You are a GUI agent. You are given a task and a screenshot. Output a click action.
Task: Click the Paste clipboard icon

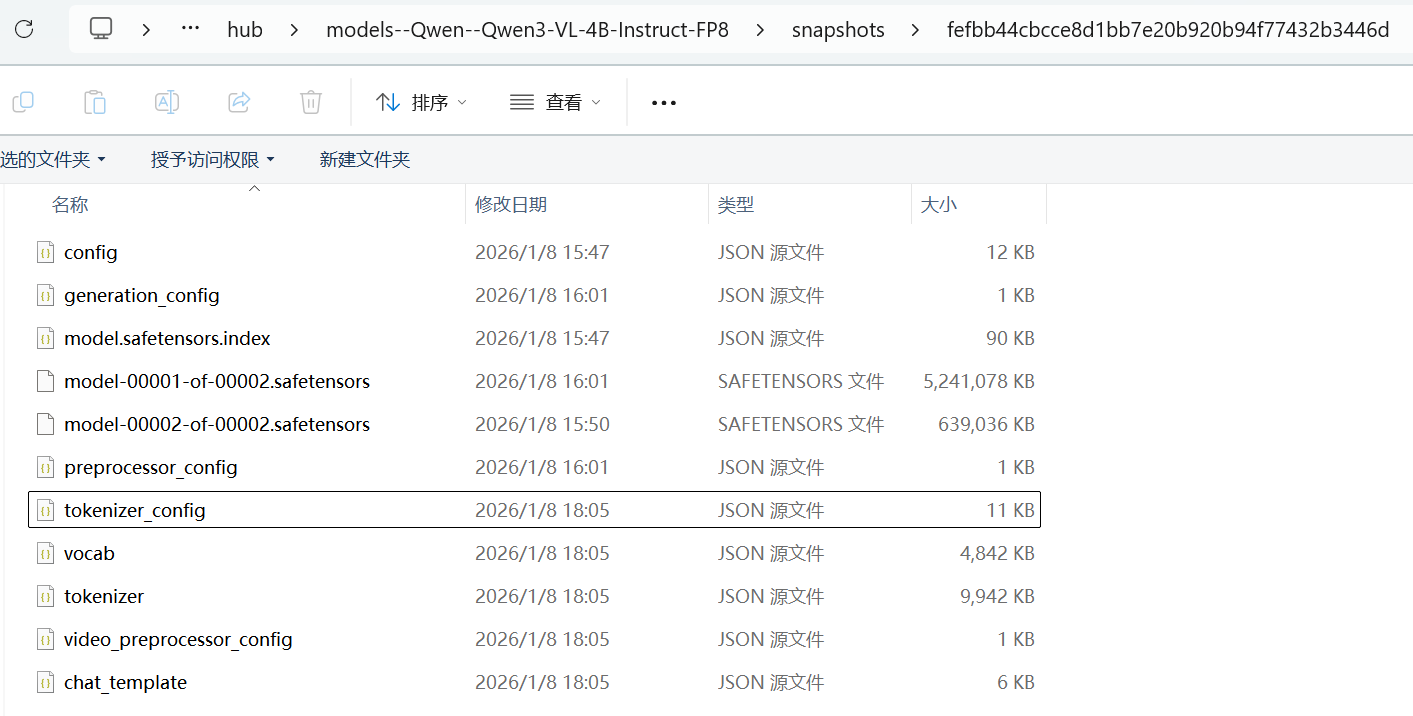94,102
